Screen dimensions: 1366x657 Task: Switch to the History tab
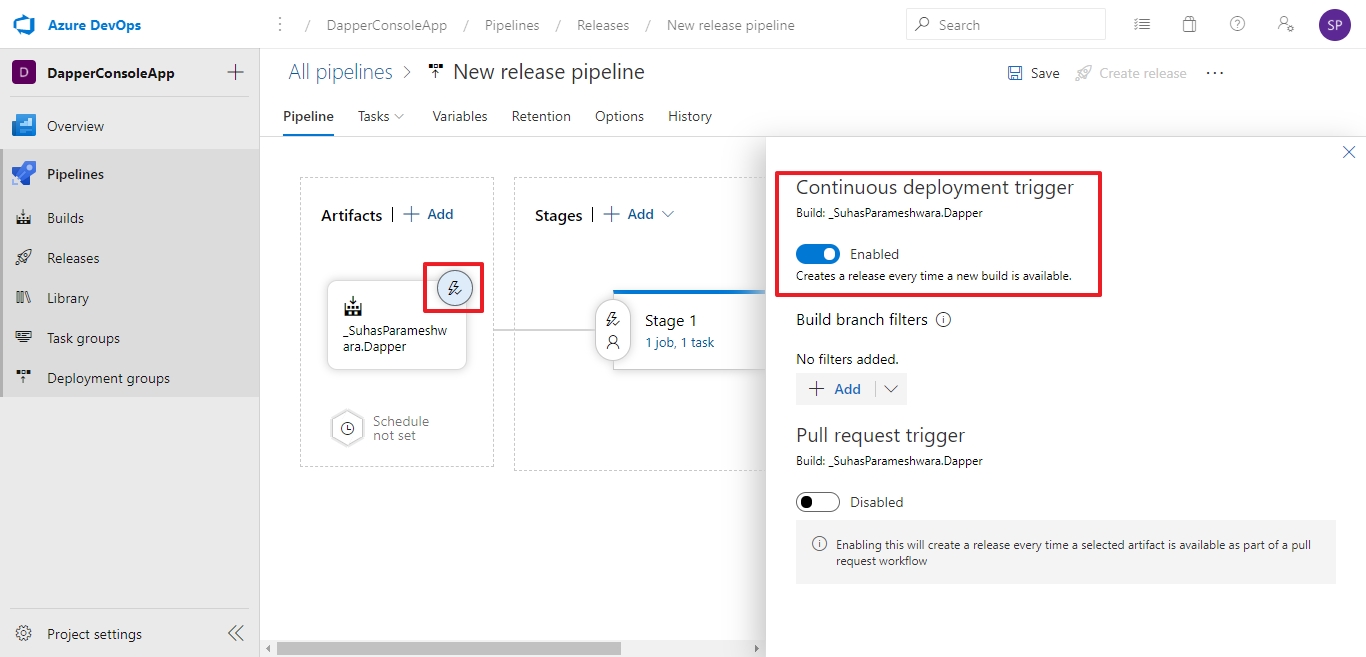click(690, 116)
